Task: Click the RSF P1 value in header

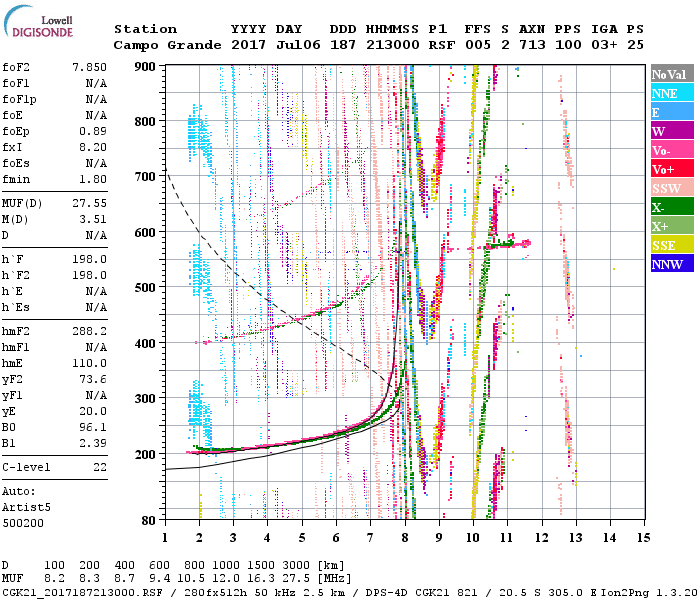Action: (442, 45)
